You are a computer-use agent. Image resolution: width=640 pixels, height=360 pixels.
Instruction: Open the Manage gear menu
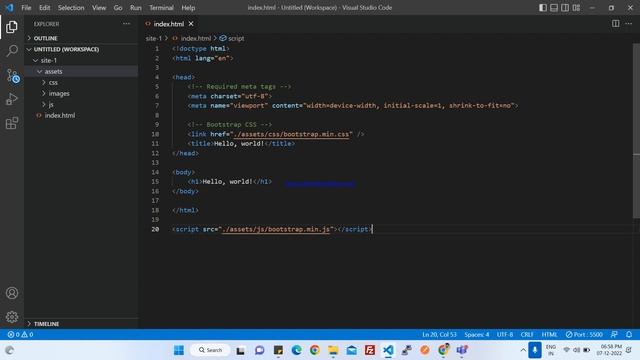(x=12, y=317)
